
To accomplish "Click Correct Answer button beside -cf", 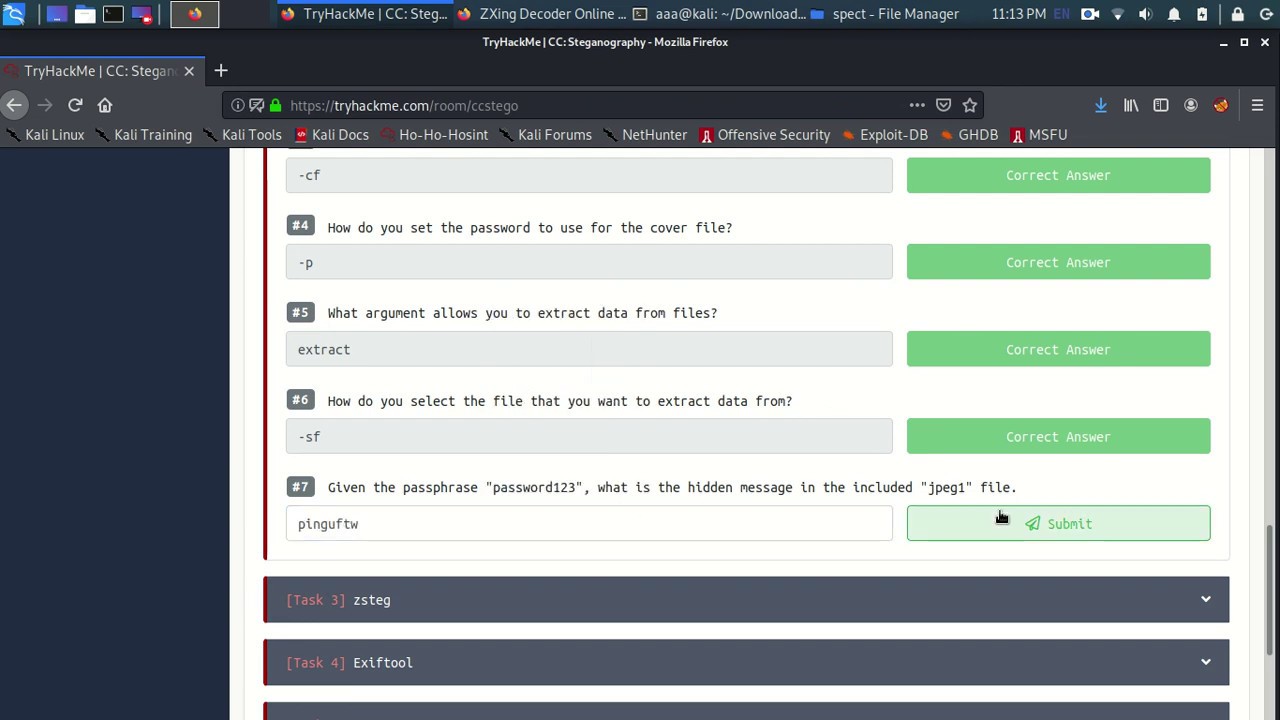I will [1058, 175].
